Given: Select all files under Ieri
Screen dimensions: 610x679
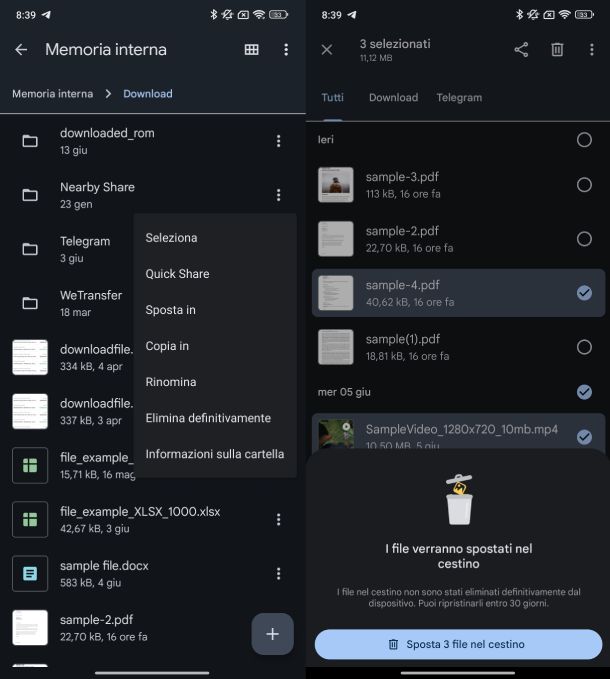Looking at the screenshot, I should pos(584,139).
